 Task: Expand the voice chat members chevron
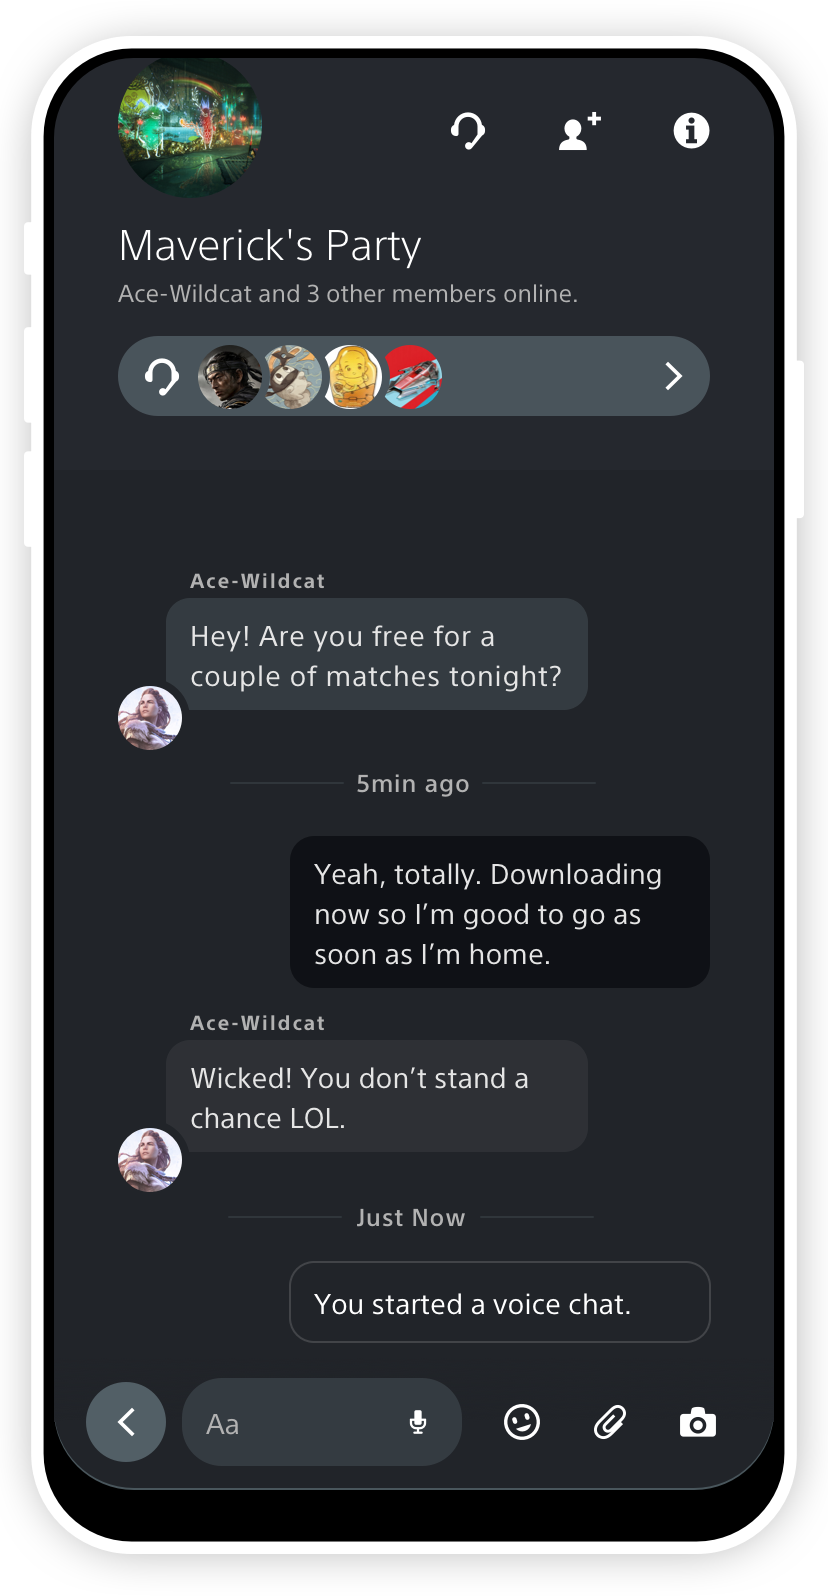[x=674, y=376]
